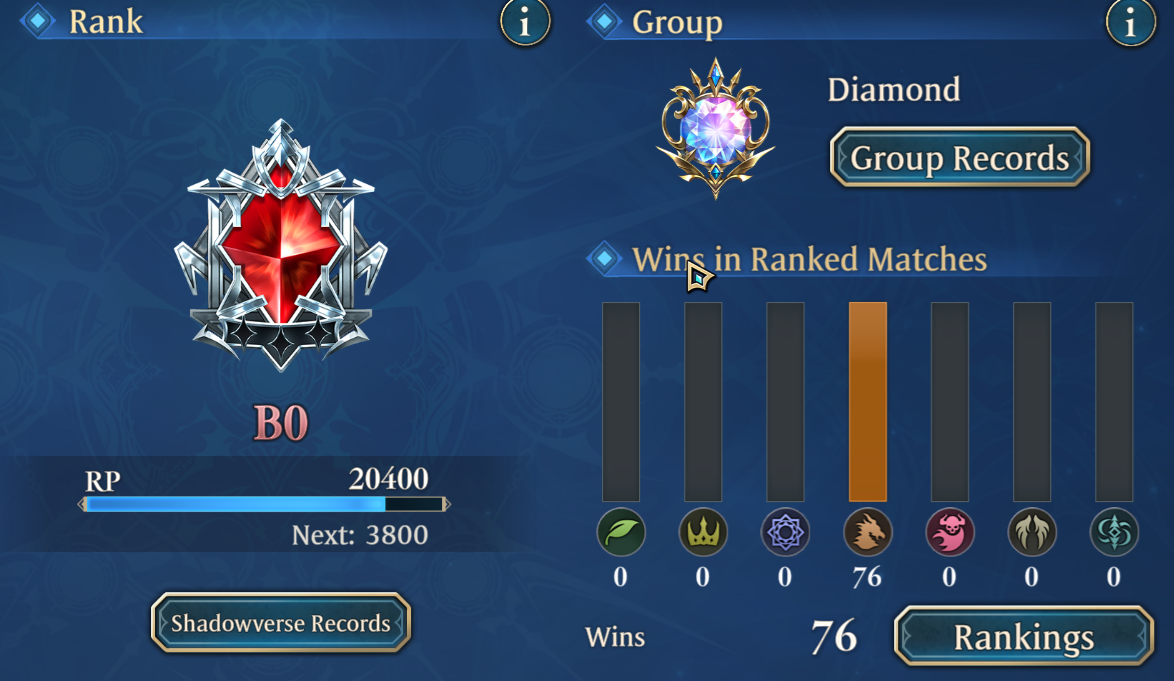1174x681 pixels.
Task: Click the orange Dragoncraft wins bar
Action: [x=868, y=402]
